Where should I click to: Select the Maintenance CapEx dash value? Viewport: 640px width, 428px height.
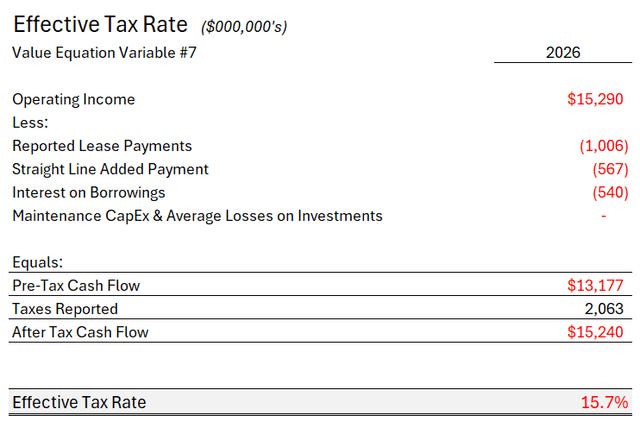(604, 216)
